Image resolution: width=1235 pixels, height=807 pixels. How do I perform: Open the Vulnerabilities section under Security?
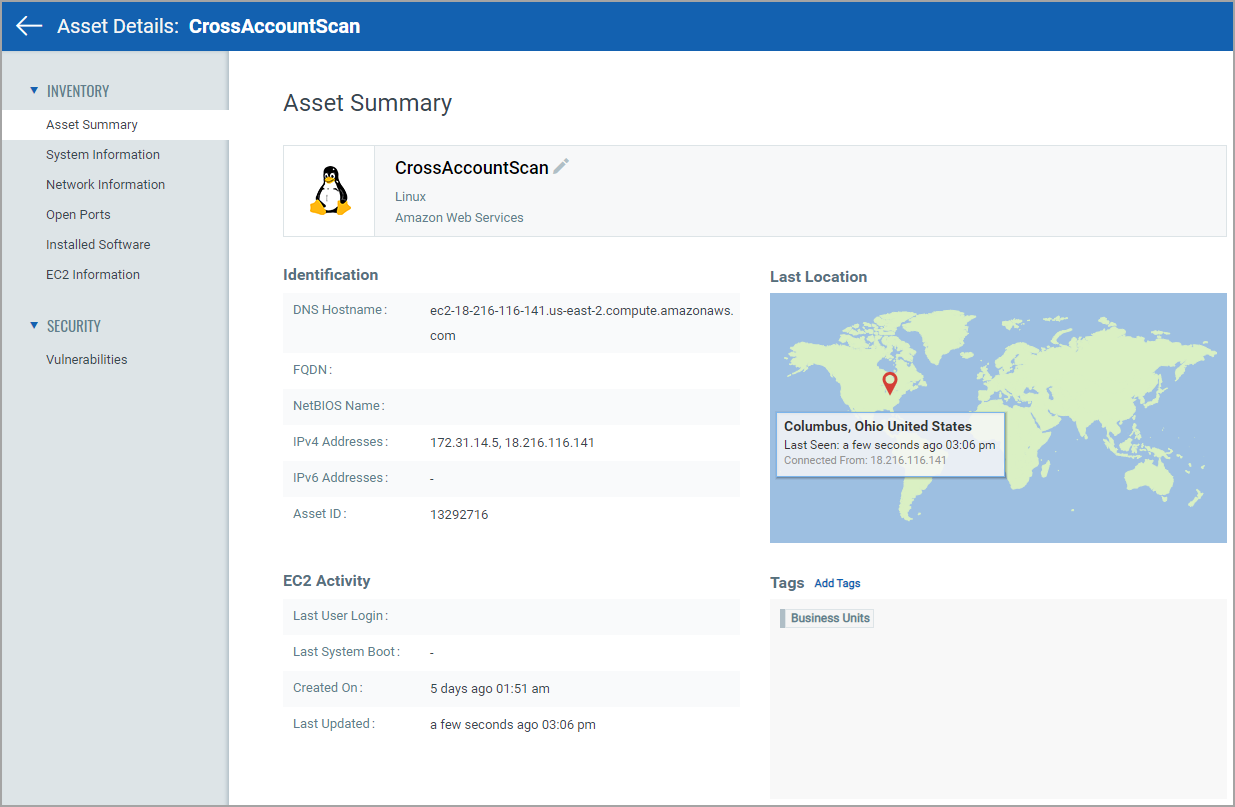[x=87, y=360]
